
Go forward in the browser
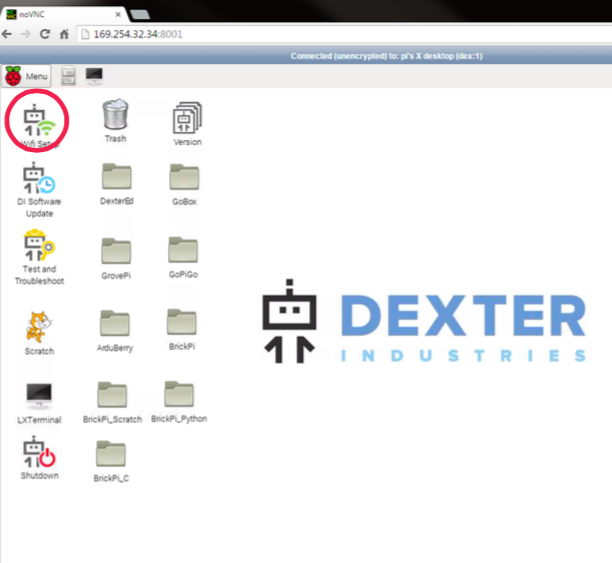pos(26,34)
